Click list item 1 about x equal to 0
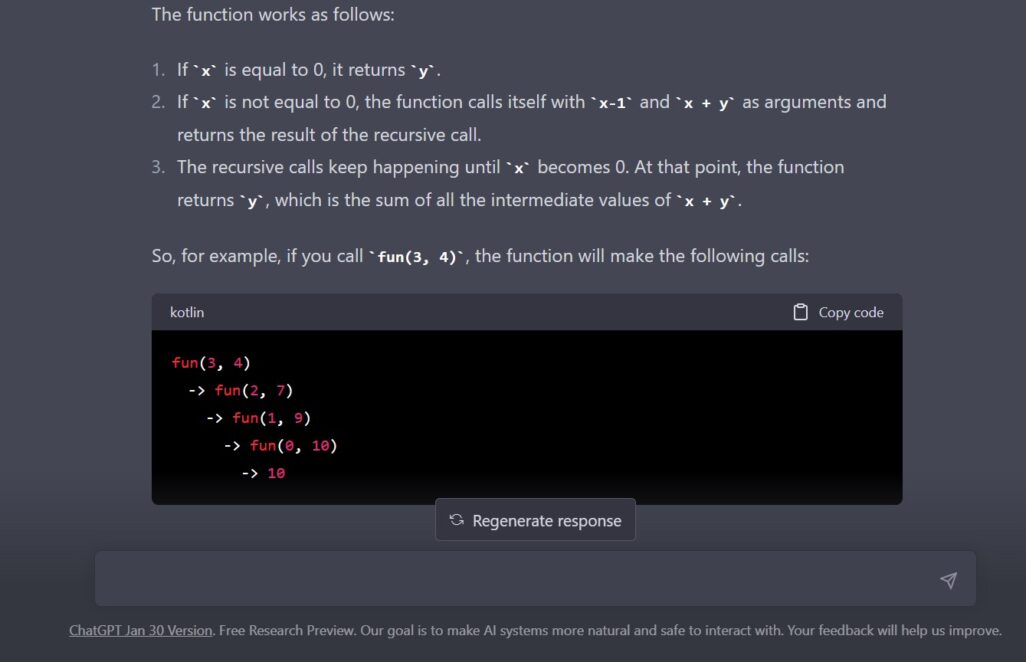 tap(309, 70)
